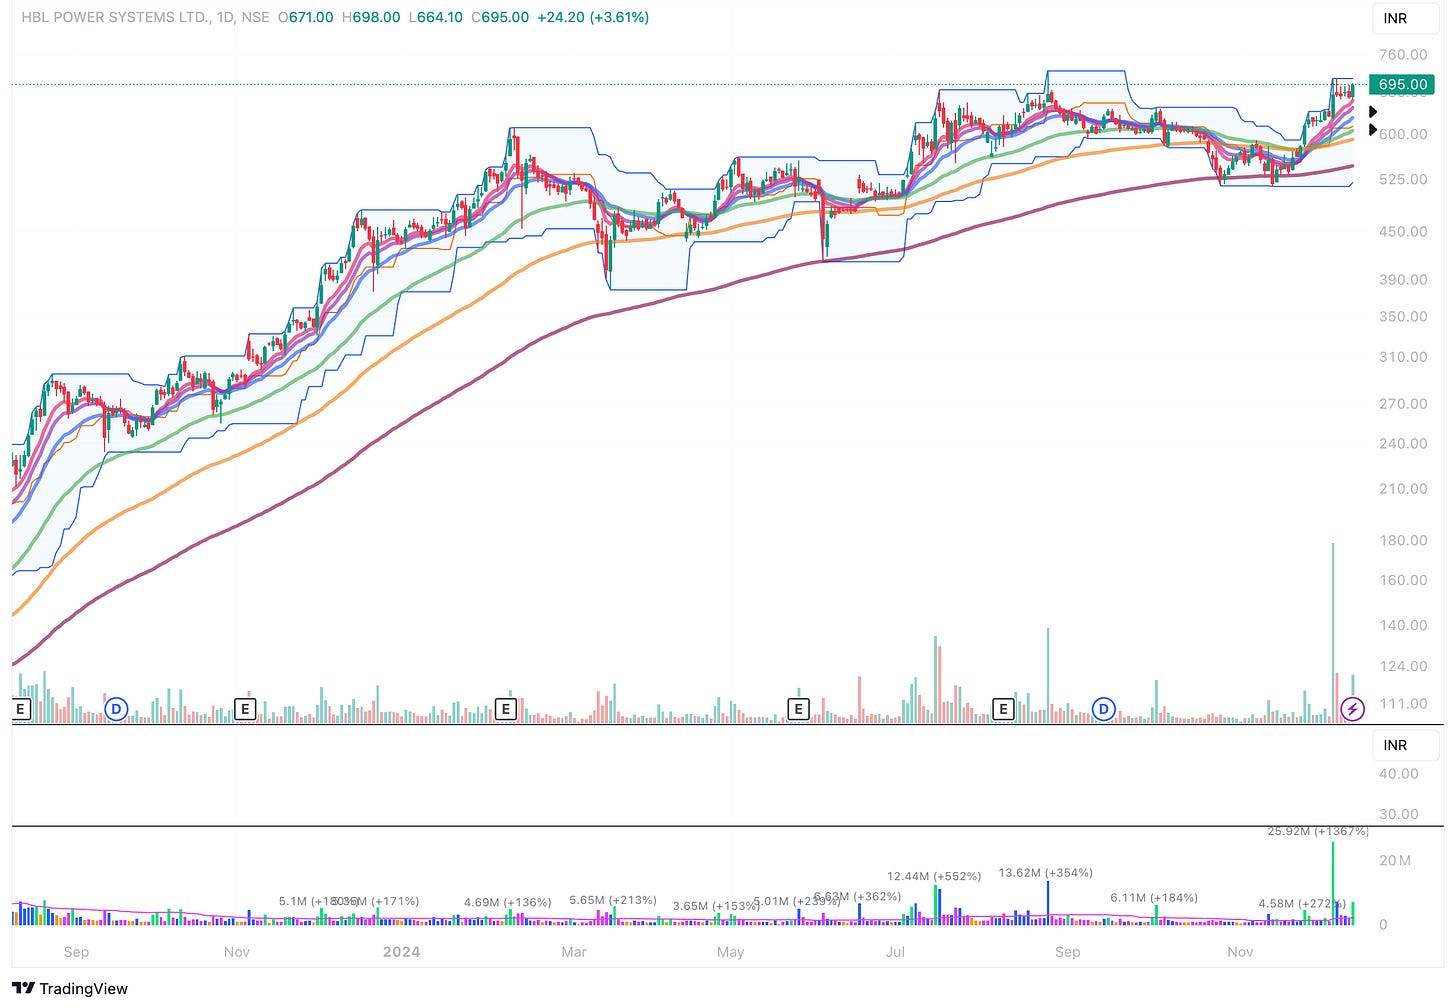Click the 111.00 price axis label
The width and height of the screenshot is (1456, 1008).
pyautogui.click(x=1403, y=704)
